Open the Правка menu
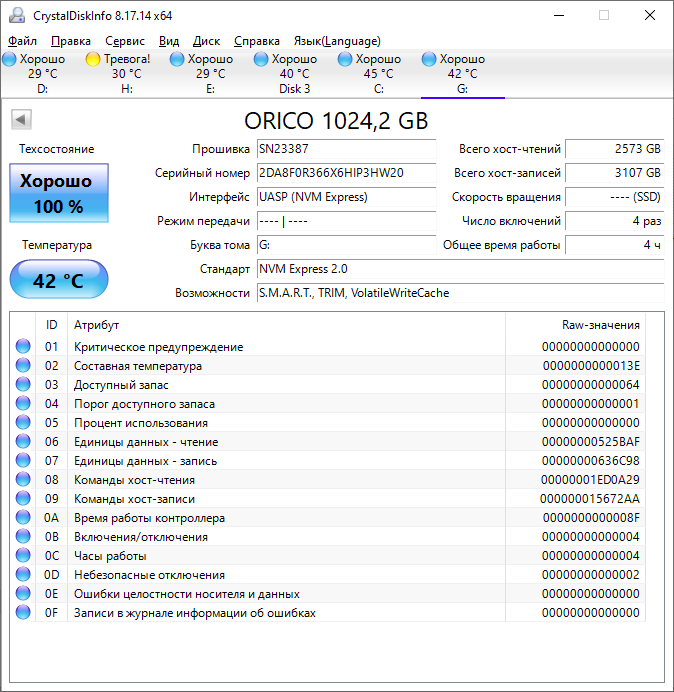Viewport: 674px width, 692px height. point(71,41)
